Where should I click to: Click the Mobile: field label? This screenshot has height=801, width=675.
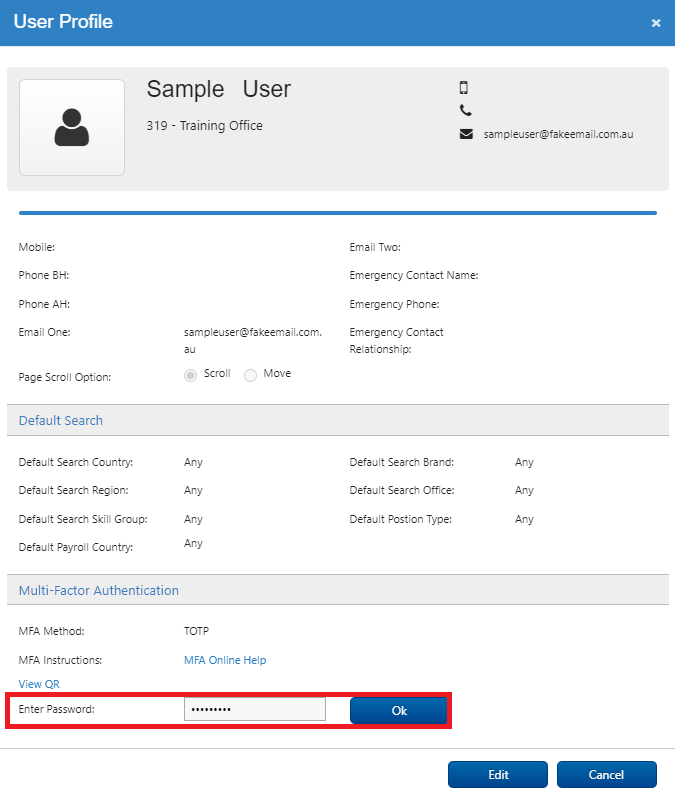pos(37,247)
